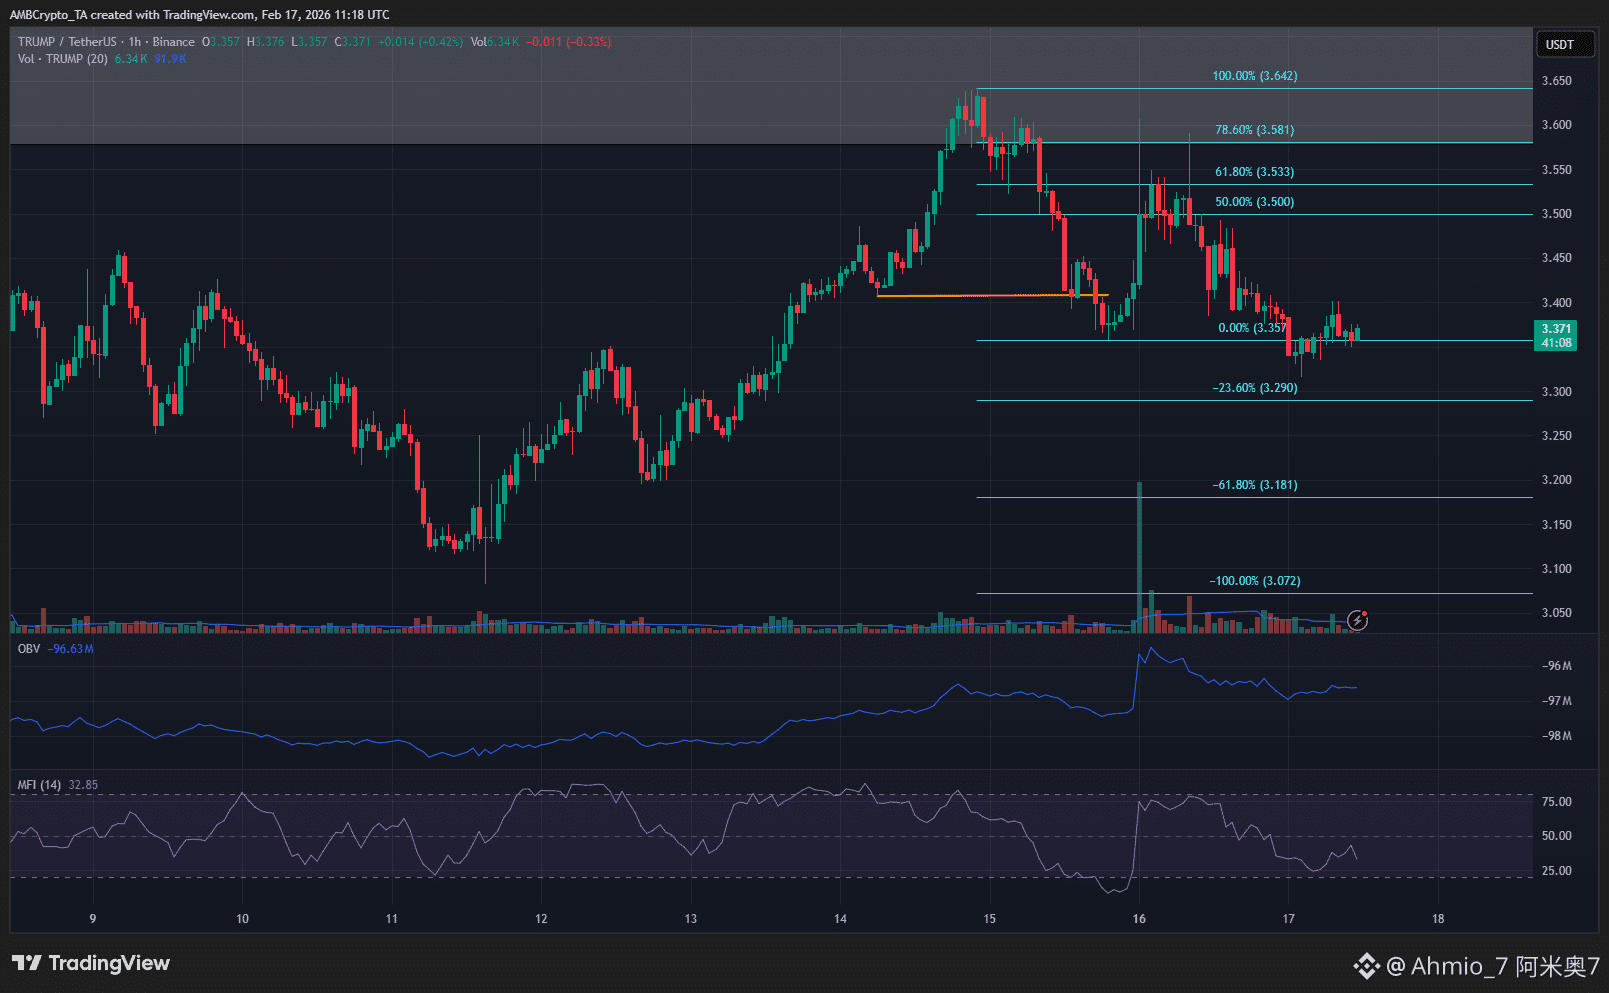The height and width of the screenshot is (993, 1609).
Task: Click the current price label showing 3.371
Action: [x=1558, y=328]
